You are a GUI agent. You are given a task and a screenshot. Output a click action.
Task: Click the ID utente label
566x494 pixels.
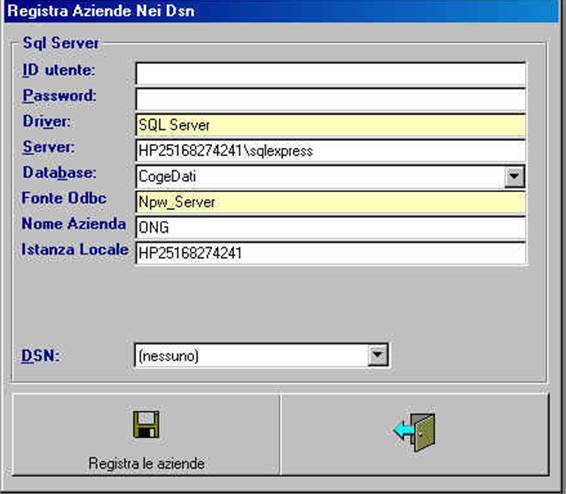pos(58,70)
